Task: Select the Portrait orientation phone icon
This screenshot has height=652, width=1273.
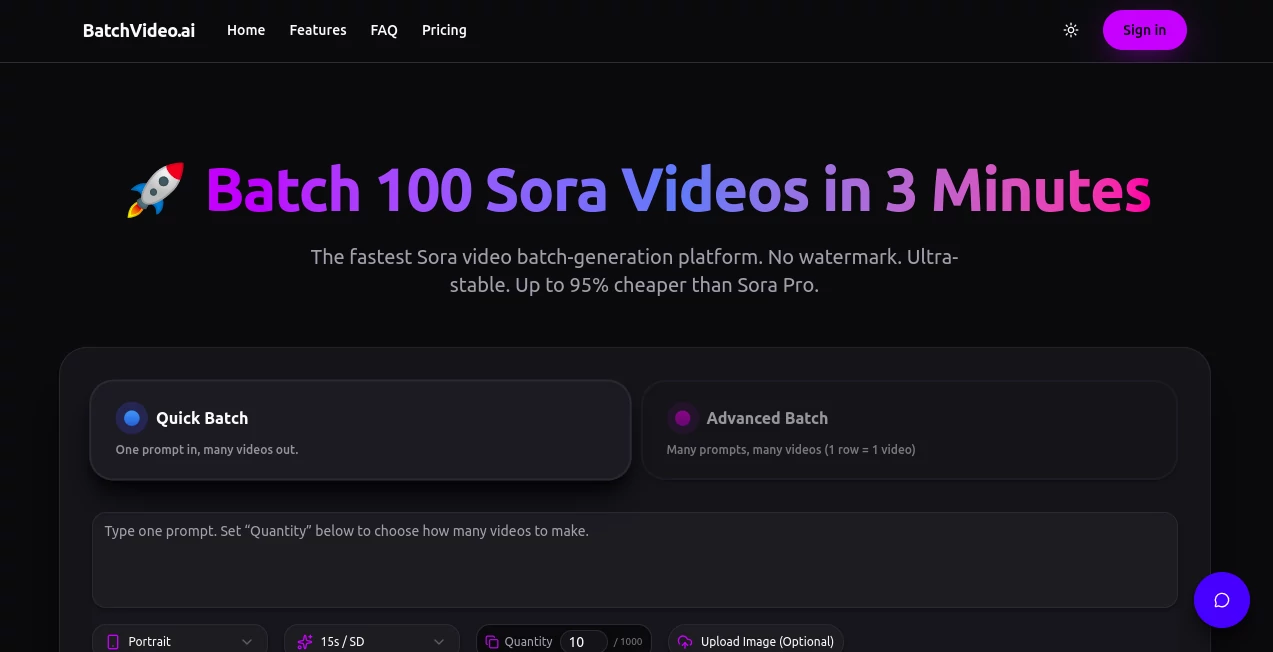Action: pos(113,641)
